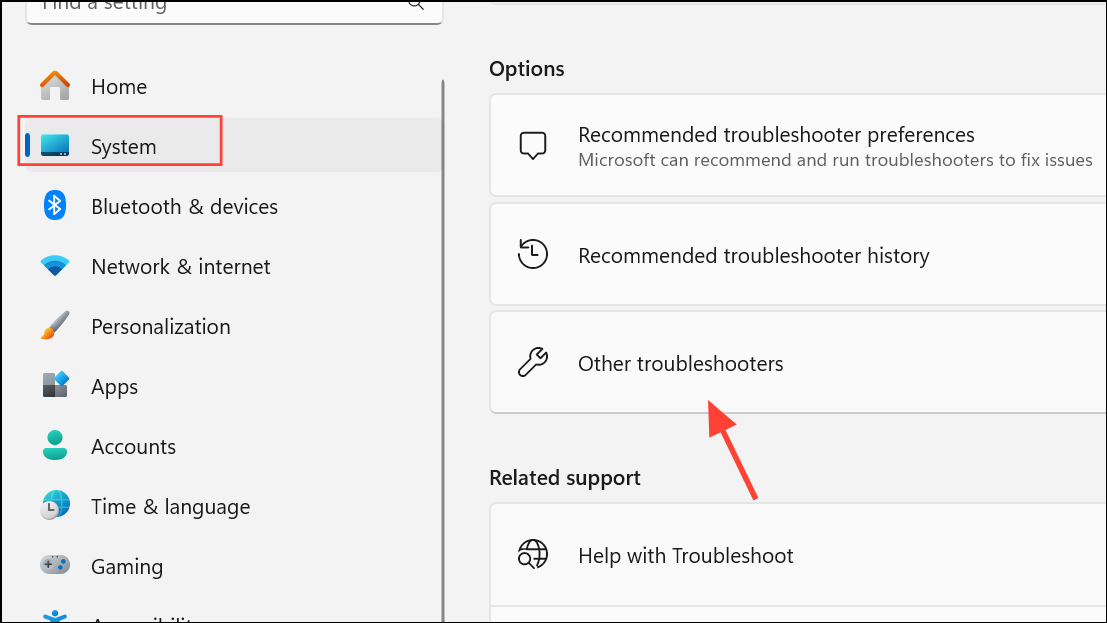The image size is (1107, 623).
Task: Open Time & language settings
Action: [x=170, y=507]
